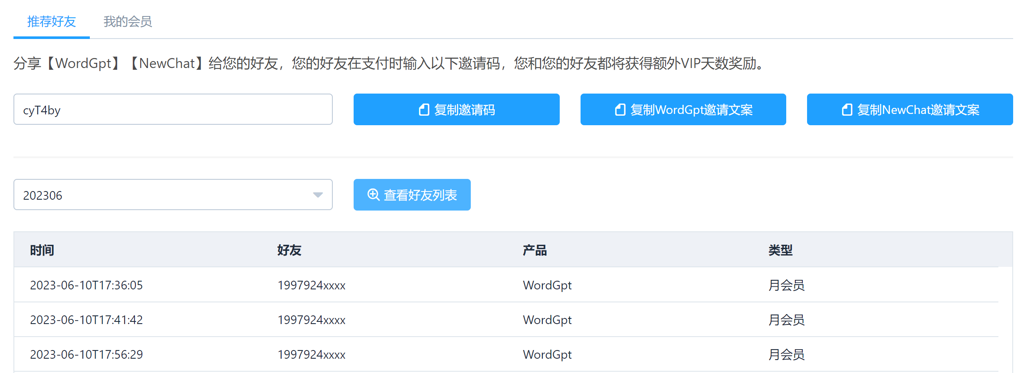The width and height of the screenshot is (1024, 373).
Task: Click WordGpt in the 17:41:42 row
Action: [547, 320]
